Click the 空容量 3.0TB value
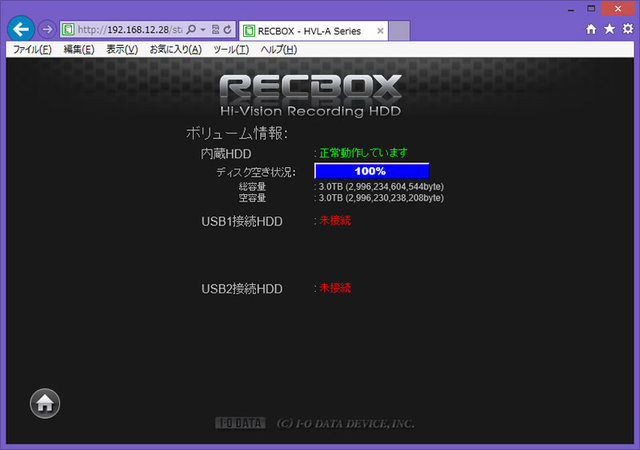Viewport: 640px width, 450px height. click(x=381, y=198)
